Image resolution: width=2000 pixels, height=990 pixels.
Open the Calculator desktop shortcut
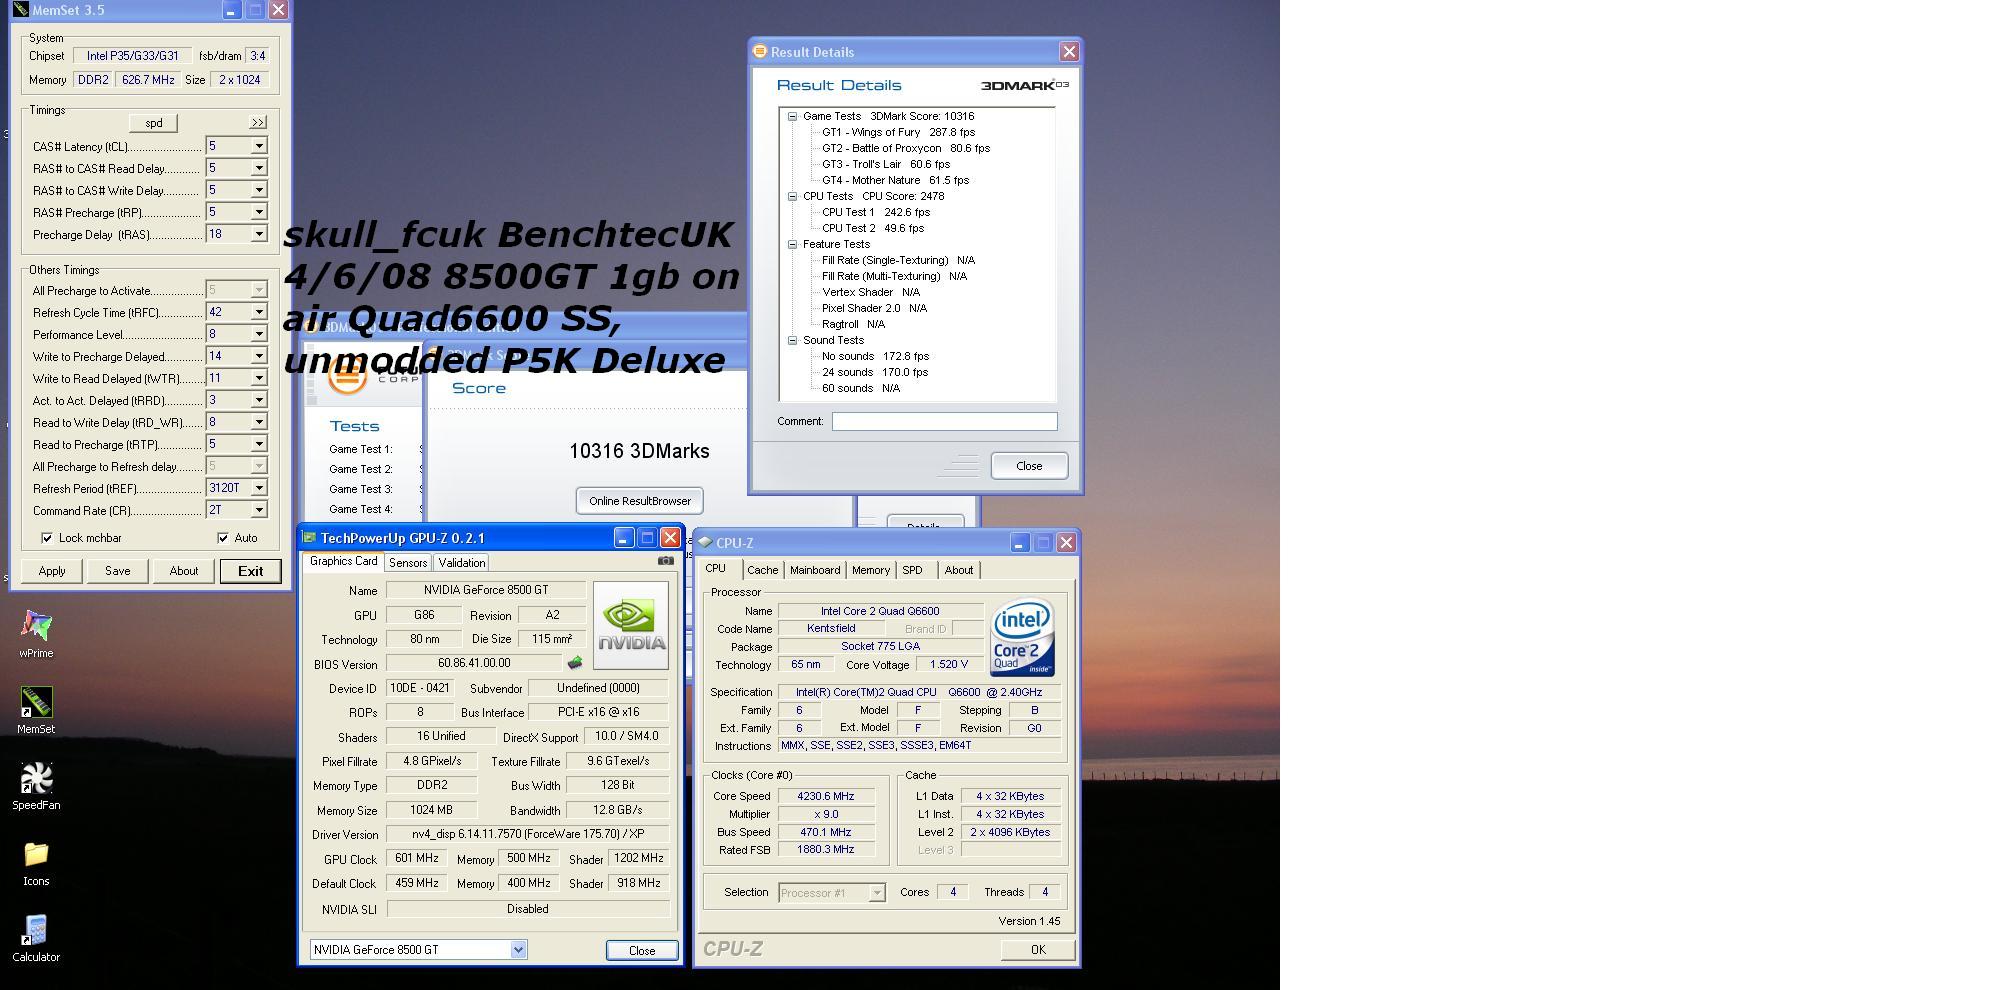[36, 938]
